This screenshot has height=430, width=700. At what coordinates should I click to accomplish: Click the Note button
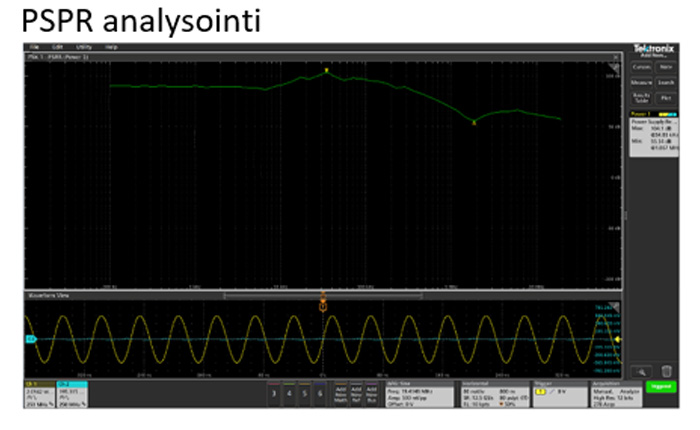(x=665, y=67)
